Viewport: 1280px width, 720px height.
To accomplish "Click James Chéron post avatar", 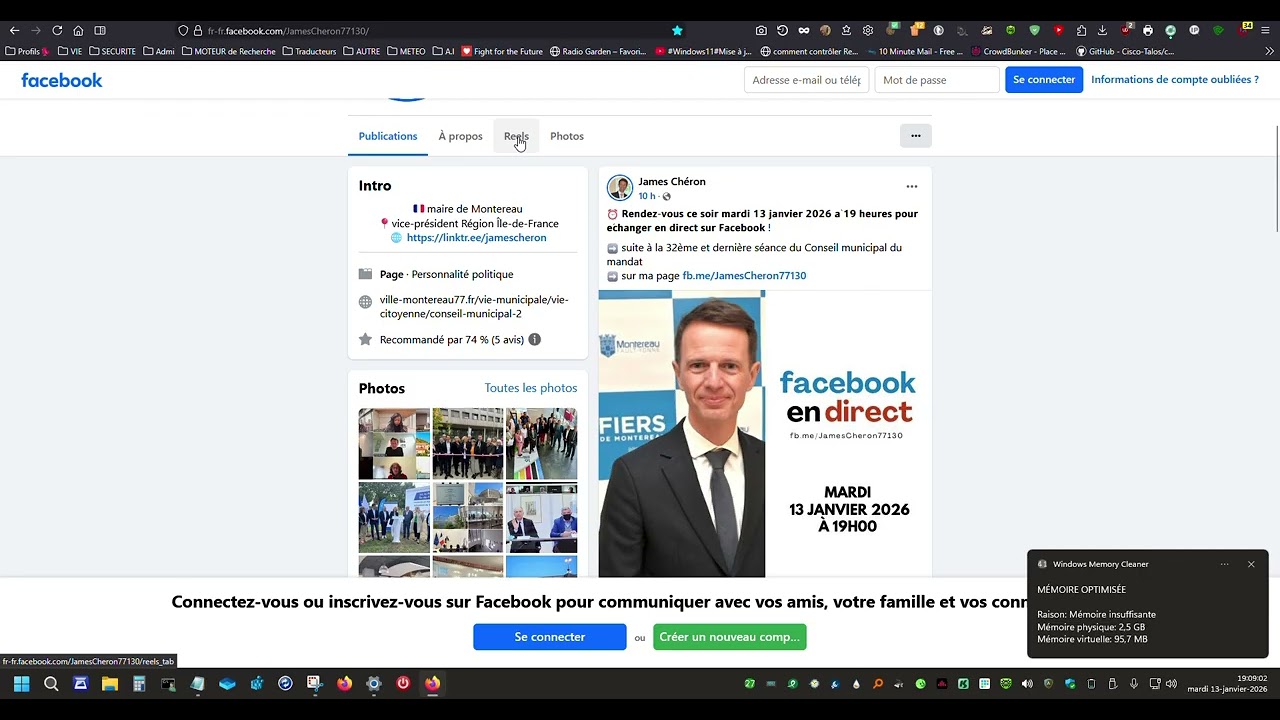I will [620, 188].
